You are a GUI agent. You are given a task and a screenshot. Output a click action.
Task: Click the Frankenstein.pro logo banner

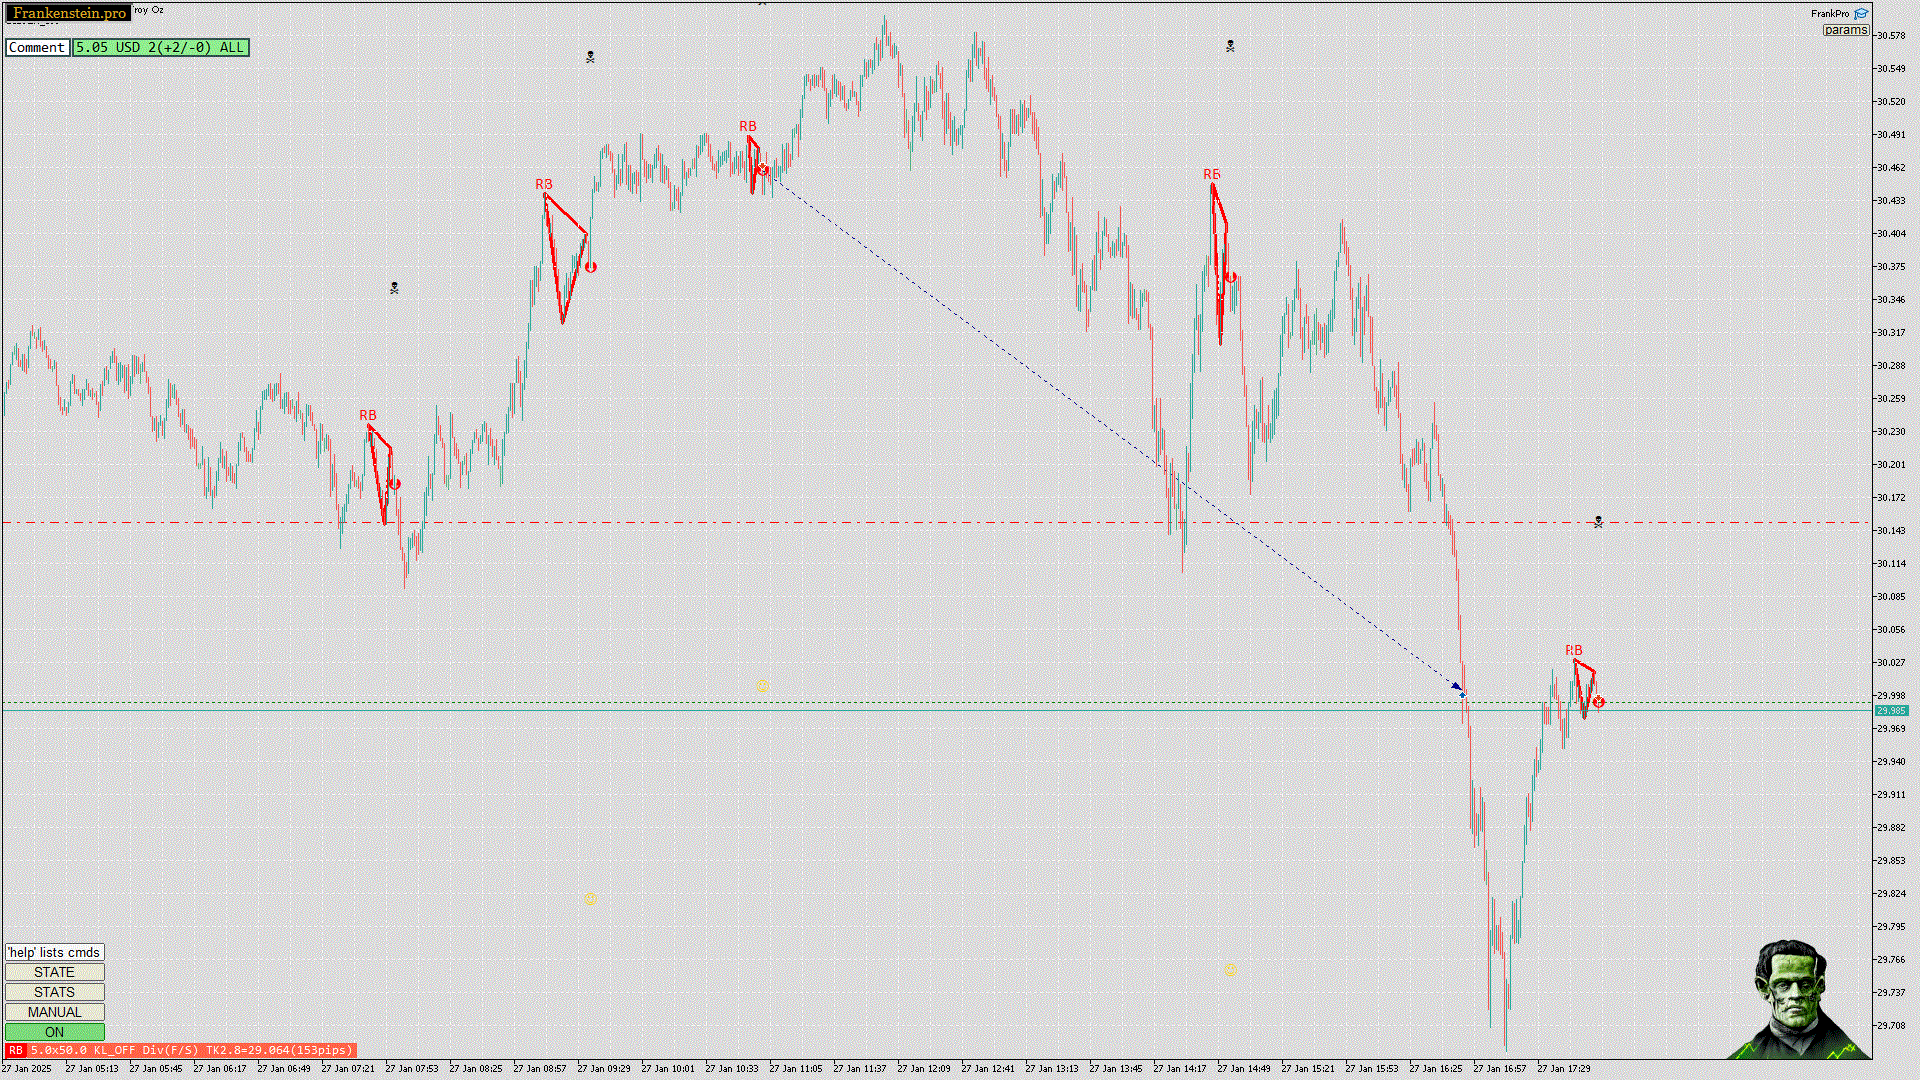pos(69,13)
